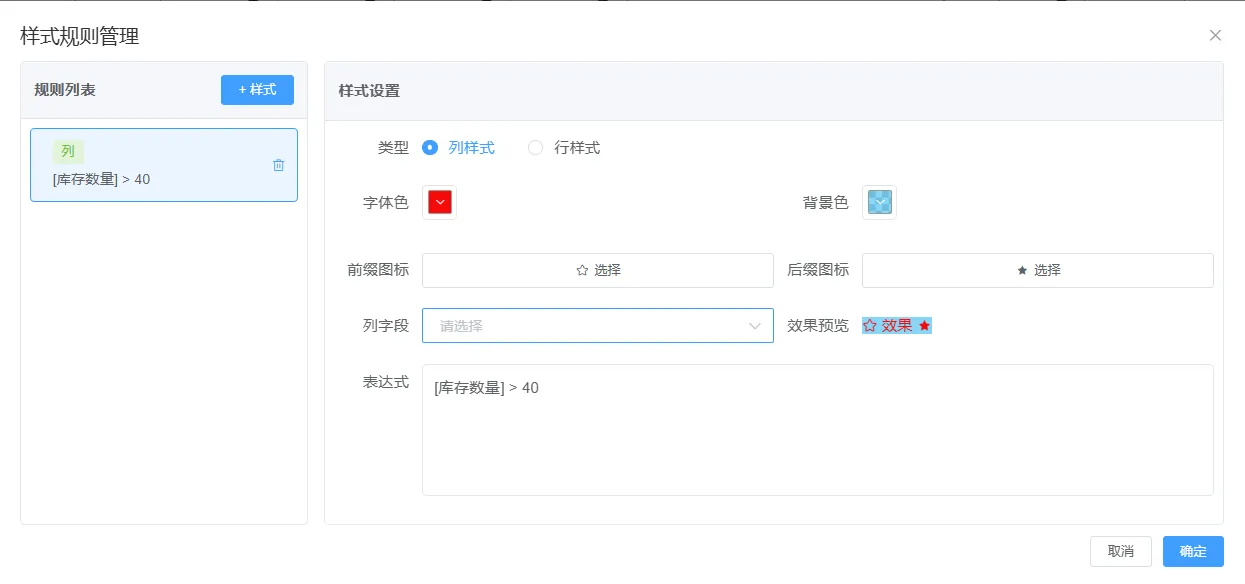Choose a 前缀图标 via 选择 button

click(598, 270)
